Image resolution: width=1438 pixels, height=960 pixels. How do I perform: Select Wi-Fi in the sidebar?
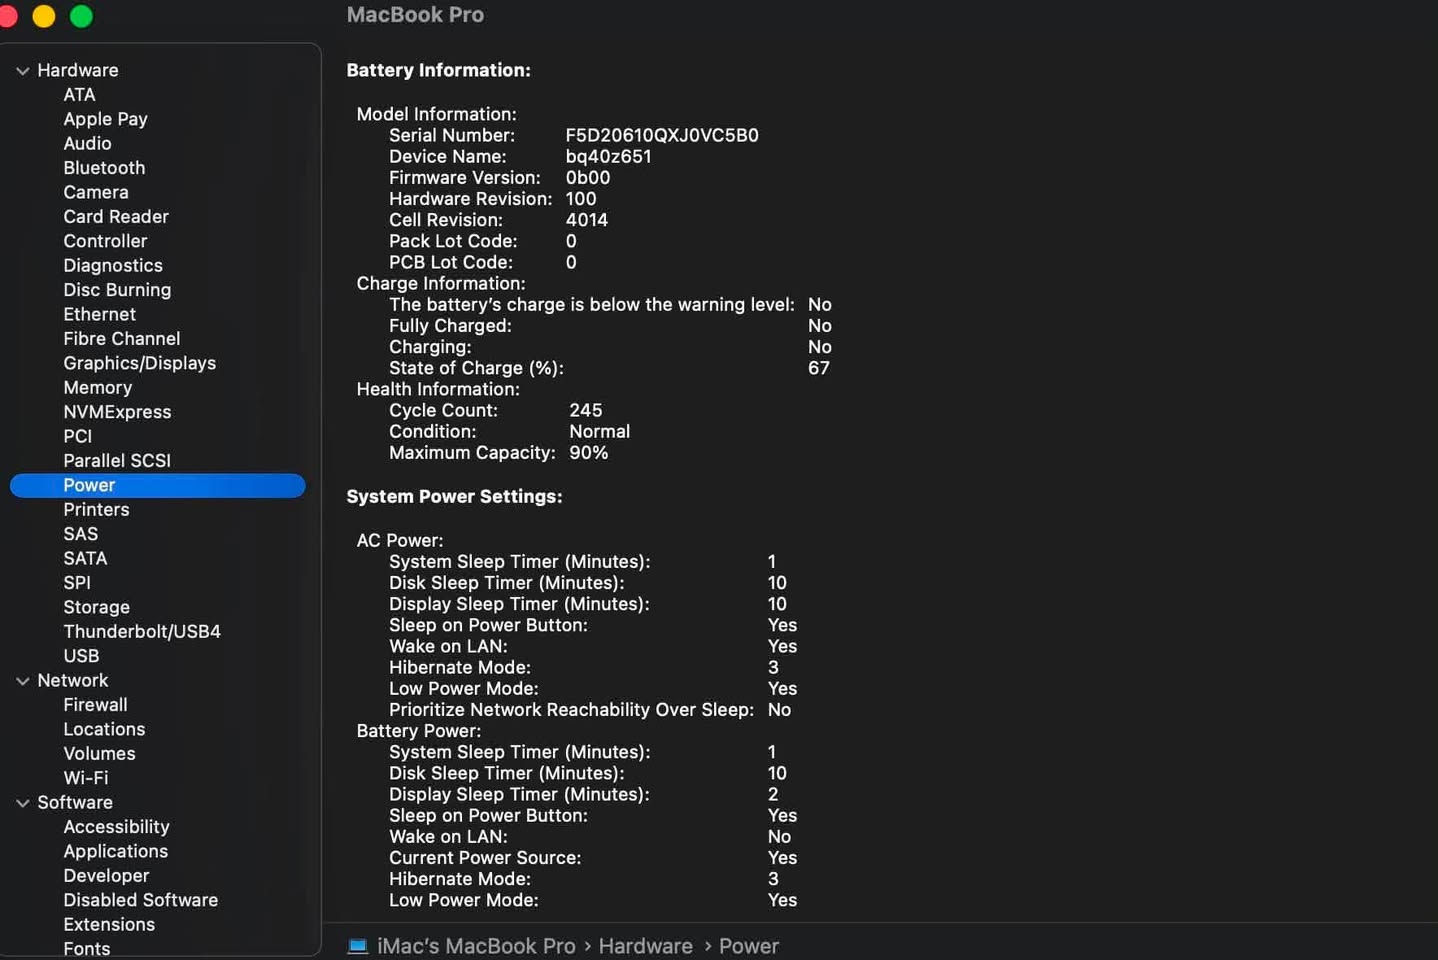(86, 778)
